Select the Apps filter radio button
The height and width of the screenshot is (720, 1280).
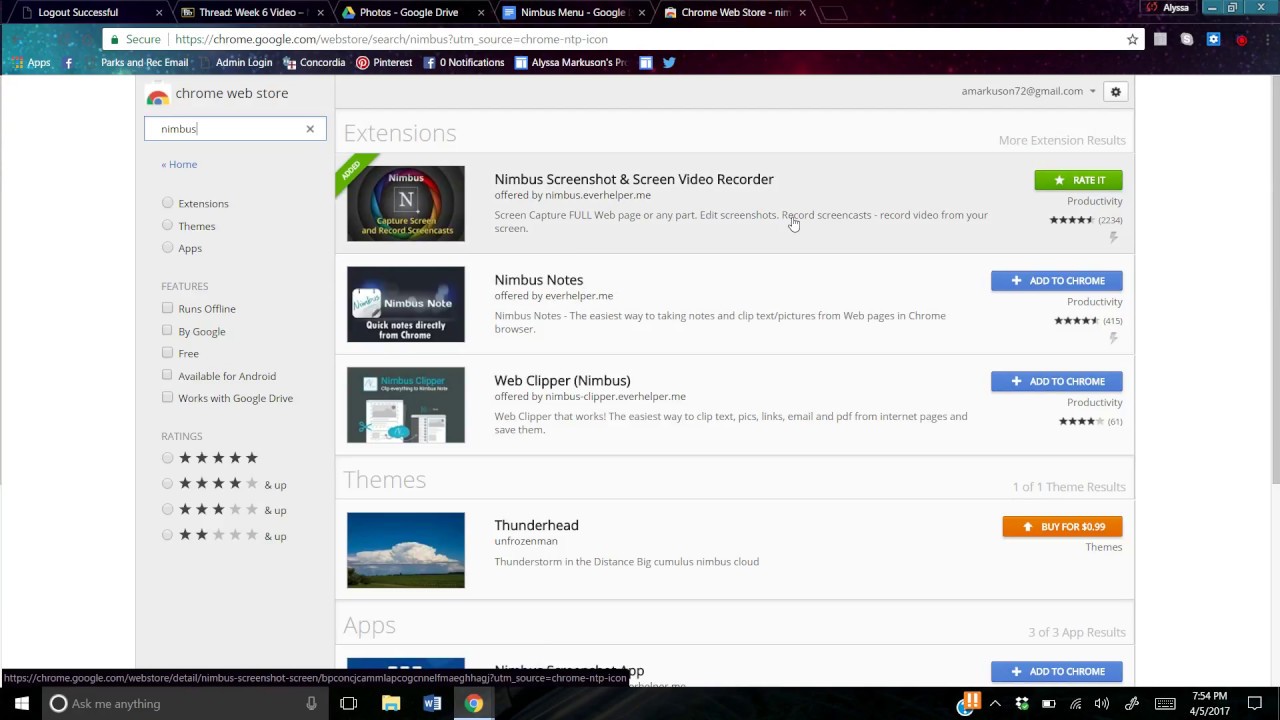pyautogui.click(x=168, y=248)
